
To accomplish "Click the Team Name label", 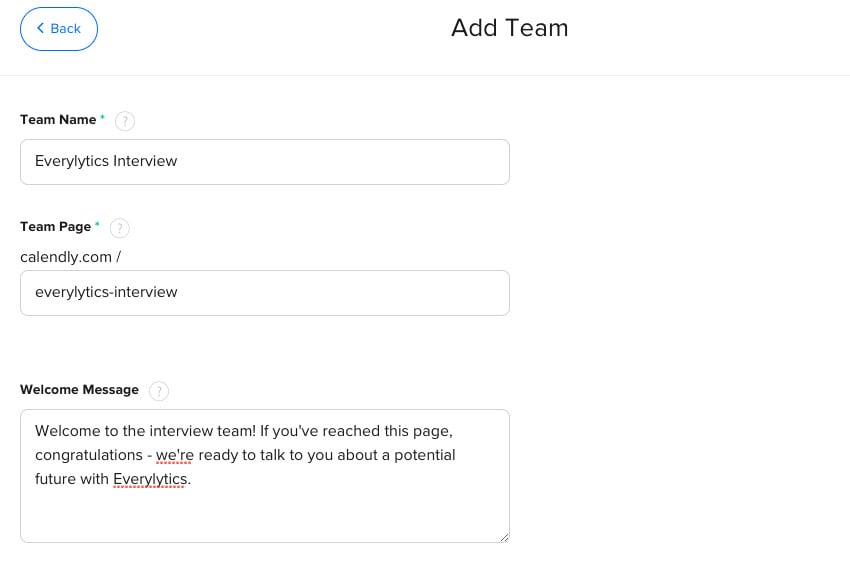I will coord(58,120).
